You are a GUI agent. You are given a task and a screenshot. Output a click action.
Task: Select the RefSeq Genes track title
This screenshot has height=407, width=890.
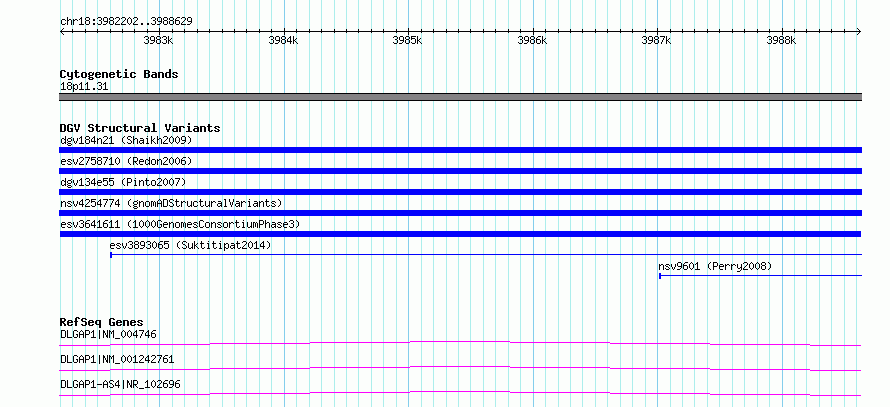pyautogui.click(x=101, y=323)
